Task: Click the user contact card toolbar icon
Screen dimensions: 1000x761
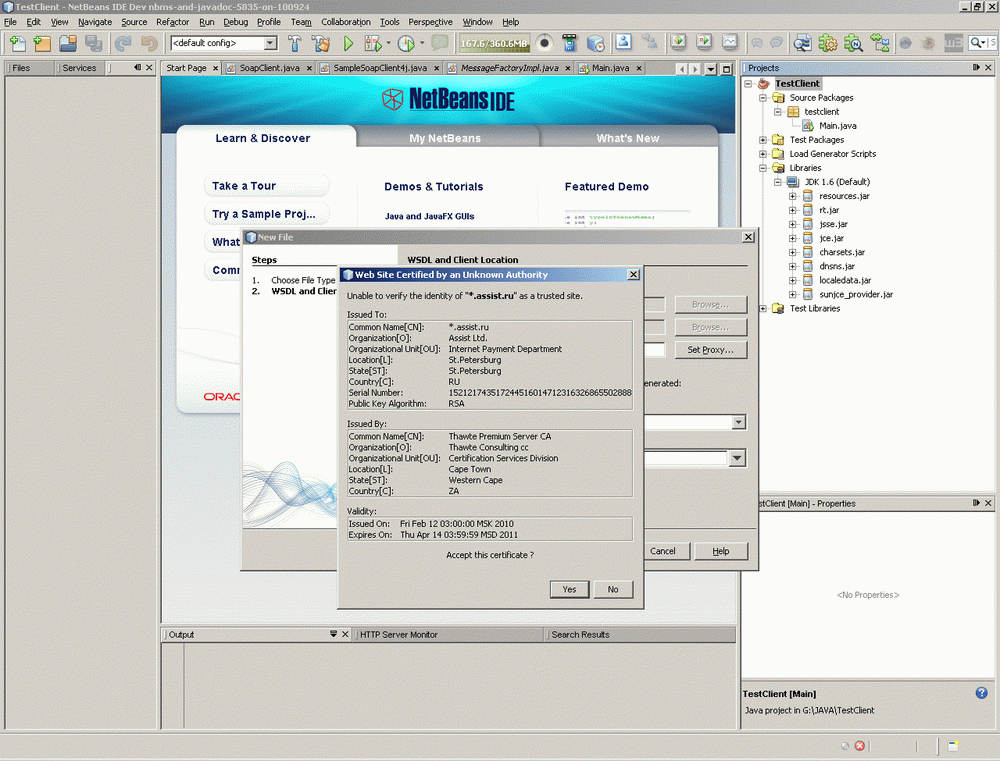Action: [x=623, y=42]
